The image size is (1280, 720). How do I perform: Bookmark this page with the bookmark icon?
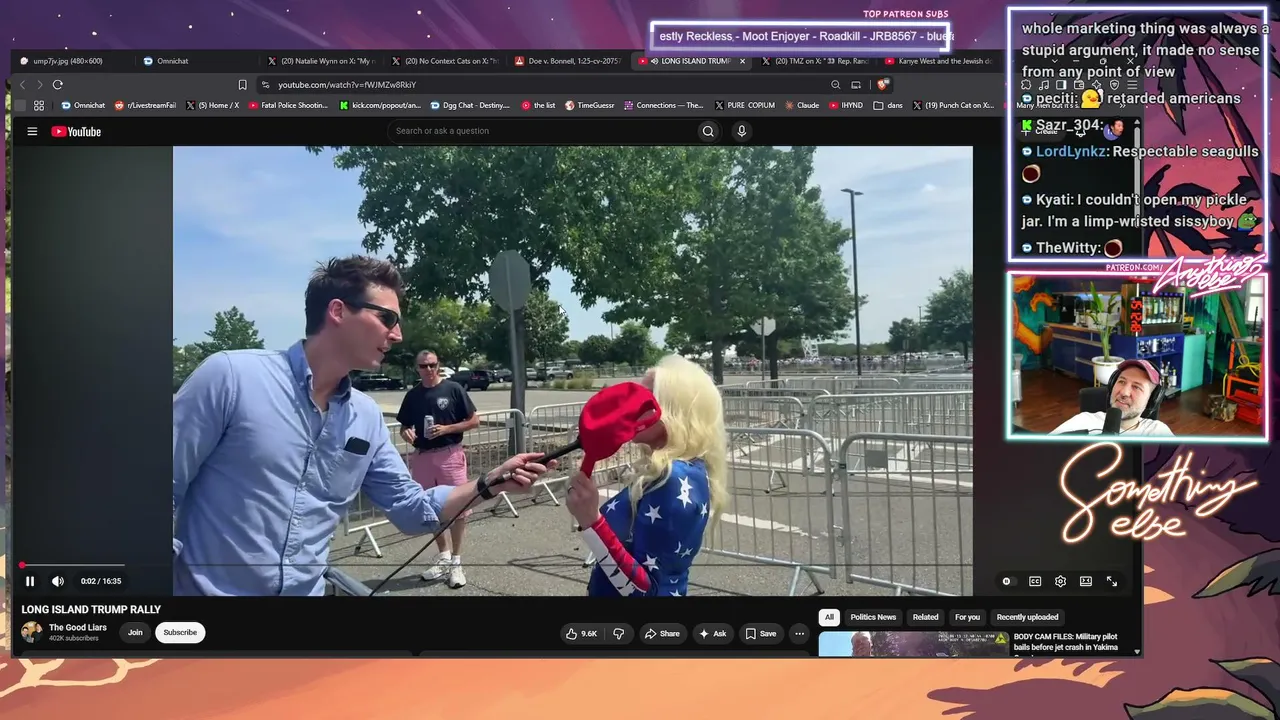pyautogui.click(x=242, y=85)
